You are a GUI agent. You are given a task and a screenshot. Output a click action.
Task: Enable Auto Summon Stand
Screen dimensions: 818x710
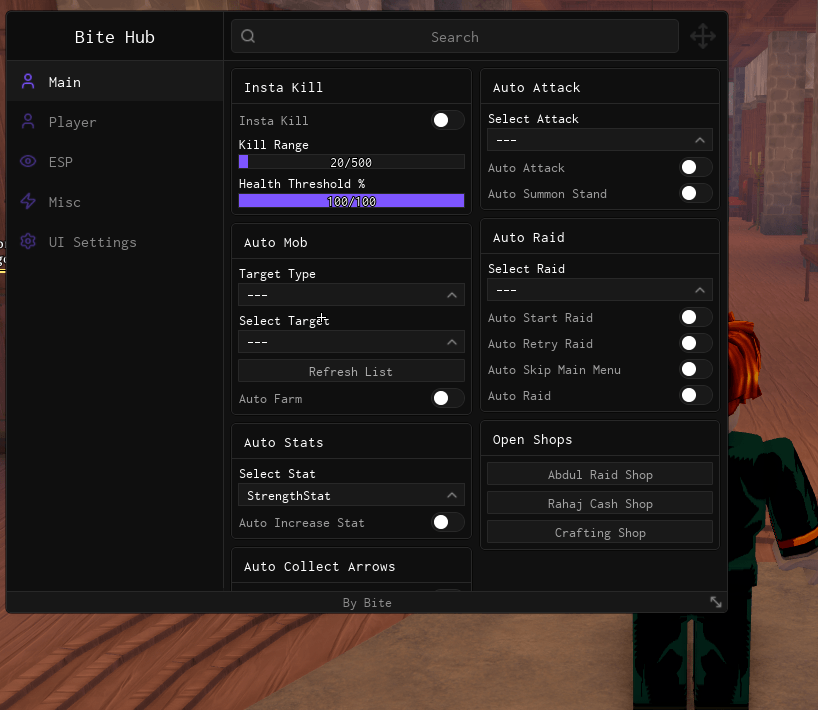click(696, 194)
